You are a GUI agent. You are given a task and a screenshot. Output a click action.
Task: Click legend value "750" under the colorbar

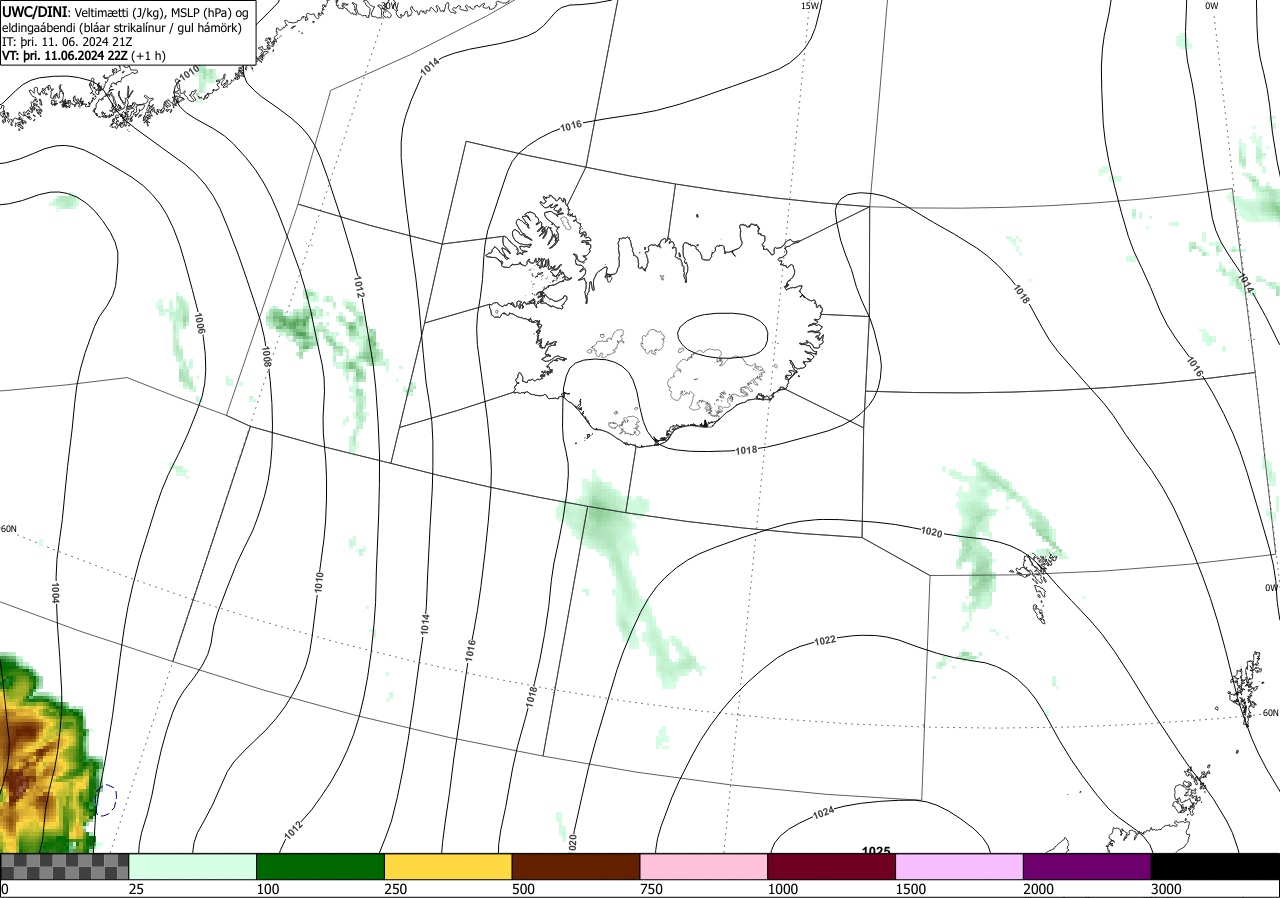tap(652, 889)
